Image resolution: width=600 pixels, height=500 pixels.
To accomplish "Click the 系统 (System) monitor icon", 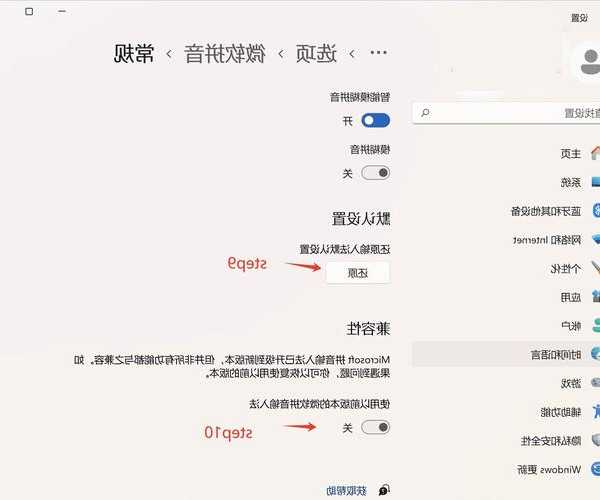I will pos(595,182).
